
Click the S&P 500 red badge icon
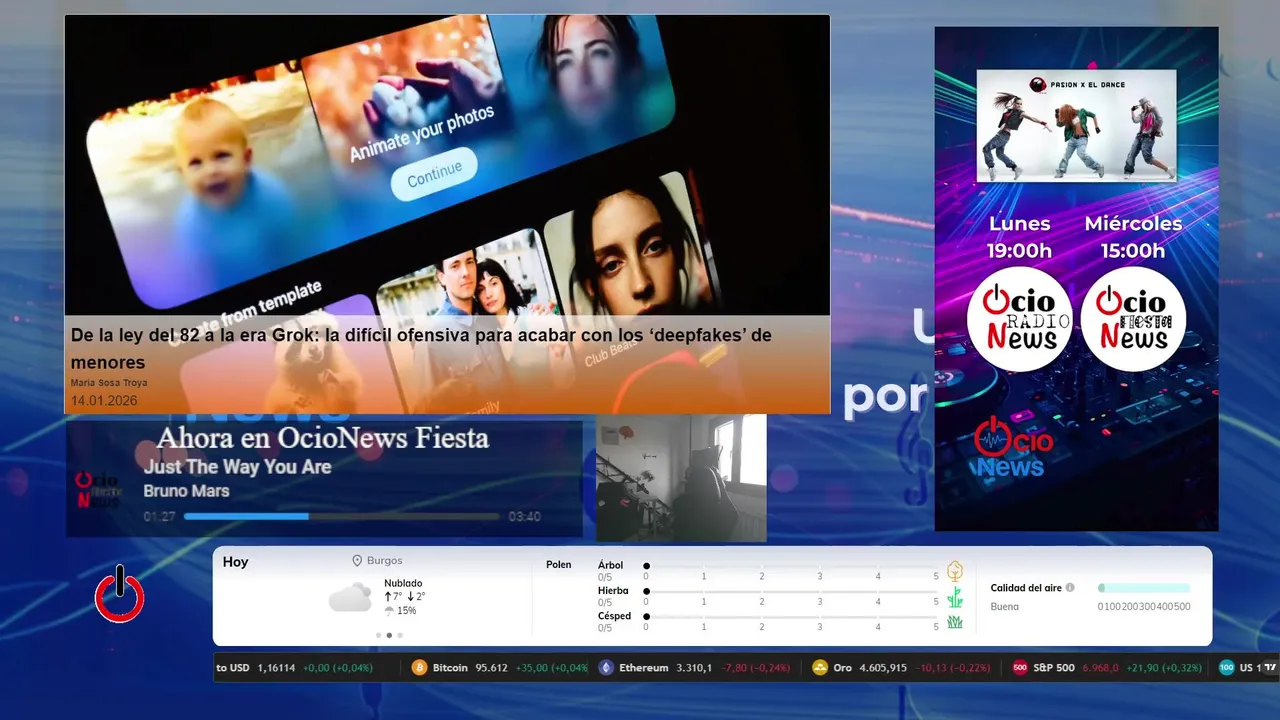coord(1020,668)
